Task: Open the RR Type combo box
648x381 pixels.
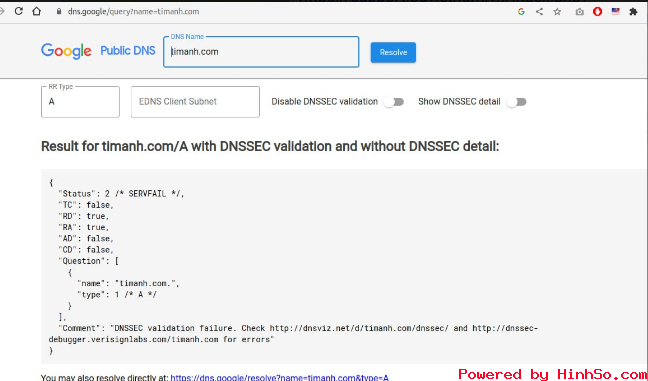Action: 80,102
